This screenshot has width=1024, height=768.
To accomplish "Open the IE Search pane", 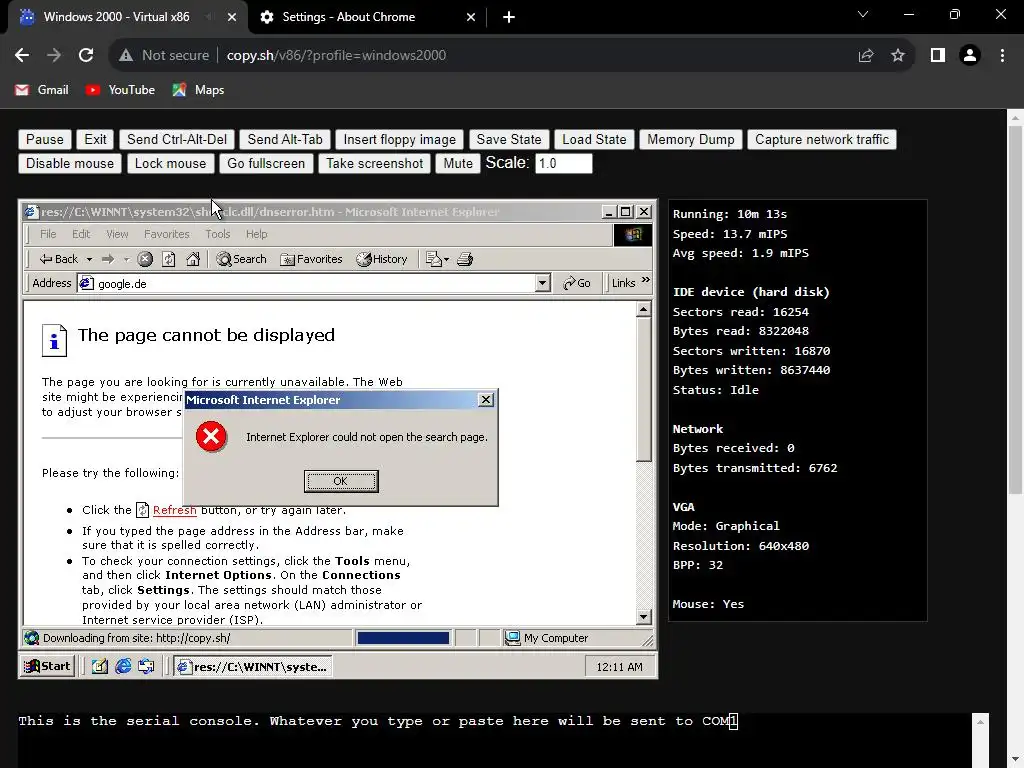I will pyautogui.click(x=242, y=259).
